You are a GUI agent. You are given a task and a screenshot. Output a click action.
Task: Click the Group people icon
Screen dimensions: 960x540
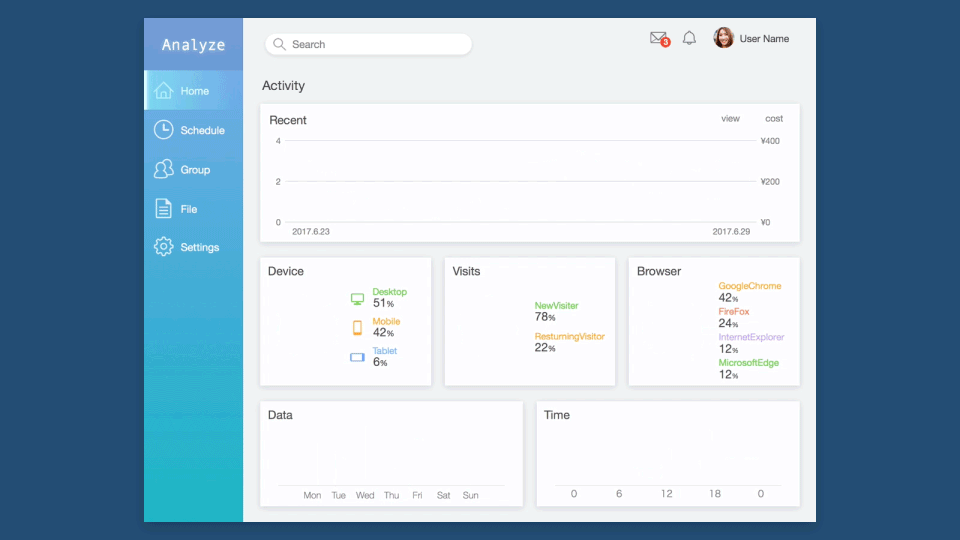click(164, 170)
